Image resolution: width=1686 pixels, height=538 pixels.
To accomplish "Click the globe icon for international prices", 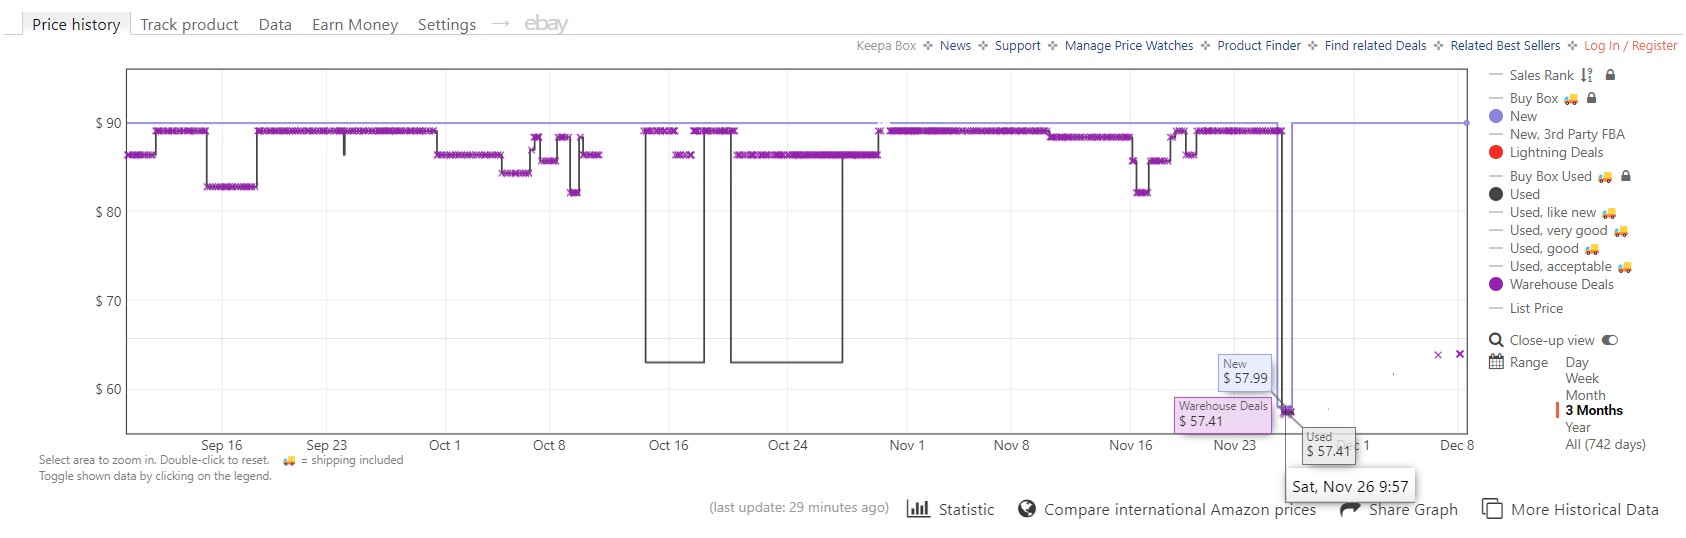I will point(1027,509).
